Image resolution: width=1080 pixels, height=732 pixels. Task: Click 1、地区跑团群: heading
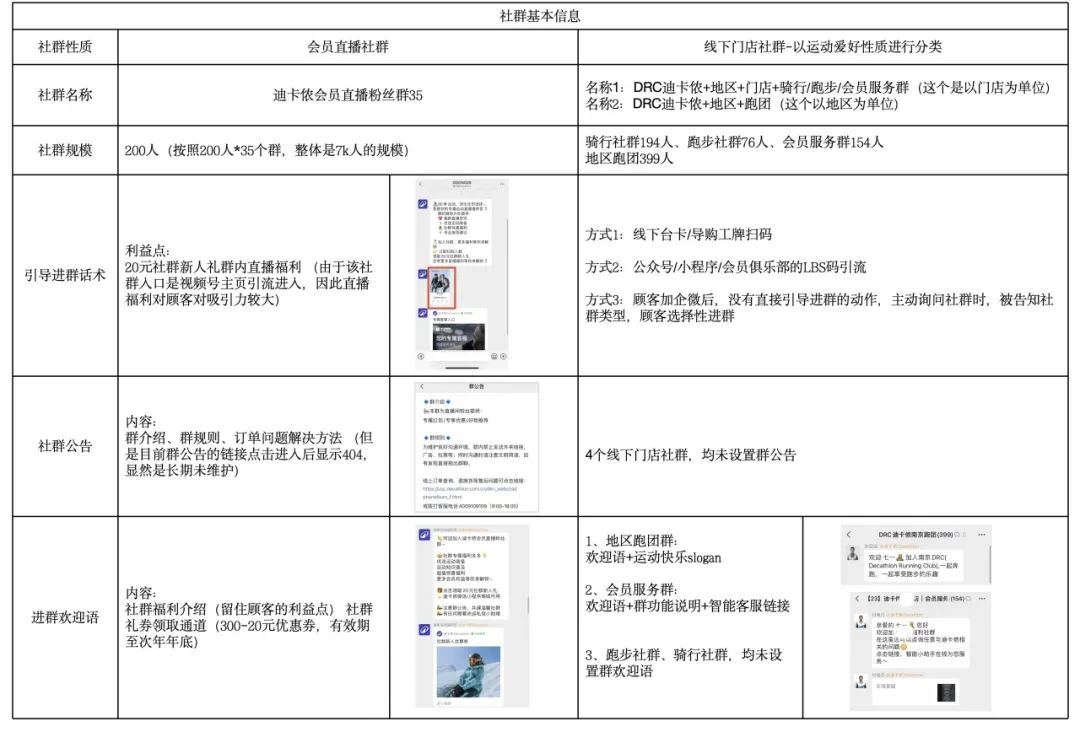click(x=632, y=541)
